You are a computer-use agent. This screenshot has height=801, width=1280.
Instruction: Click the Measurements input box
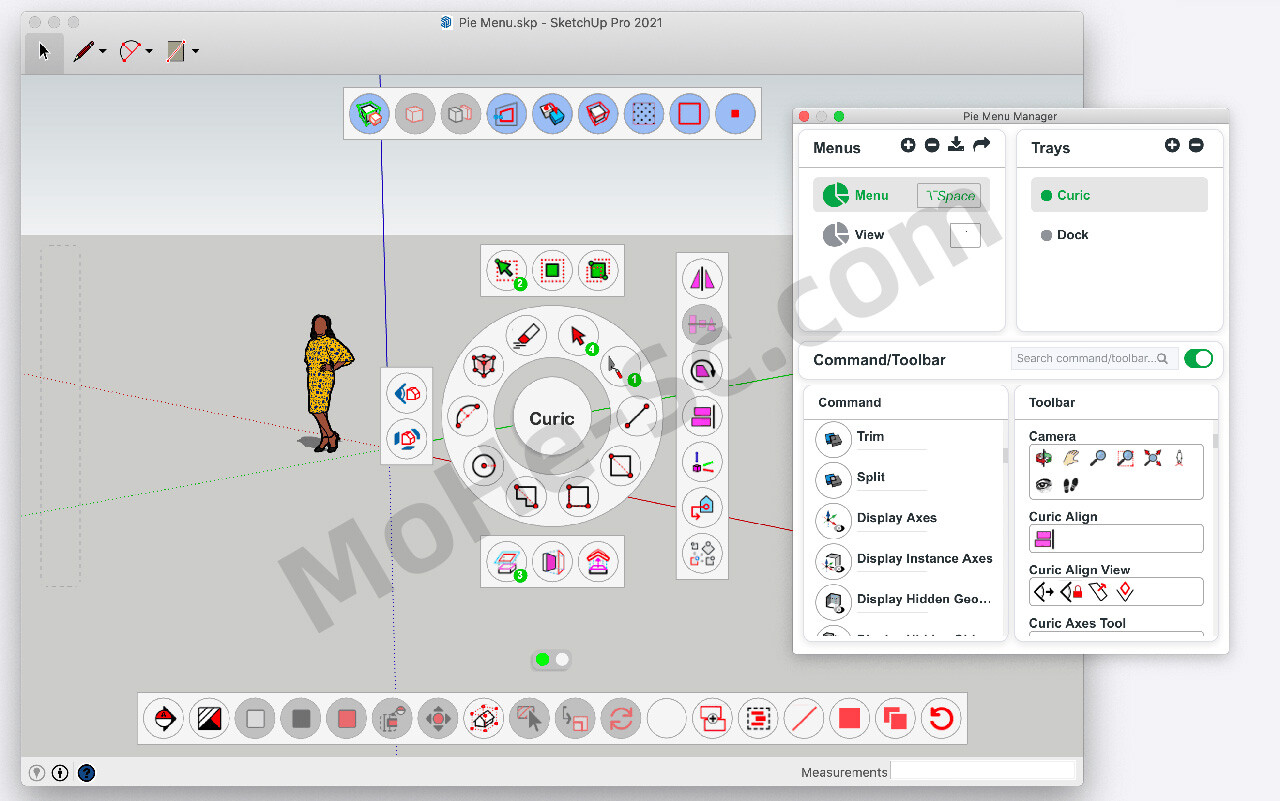pyautogui.click(x=983, y=771)
